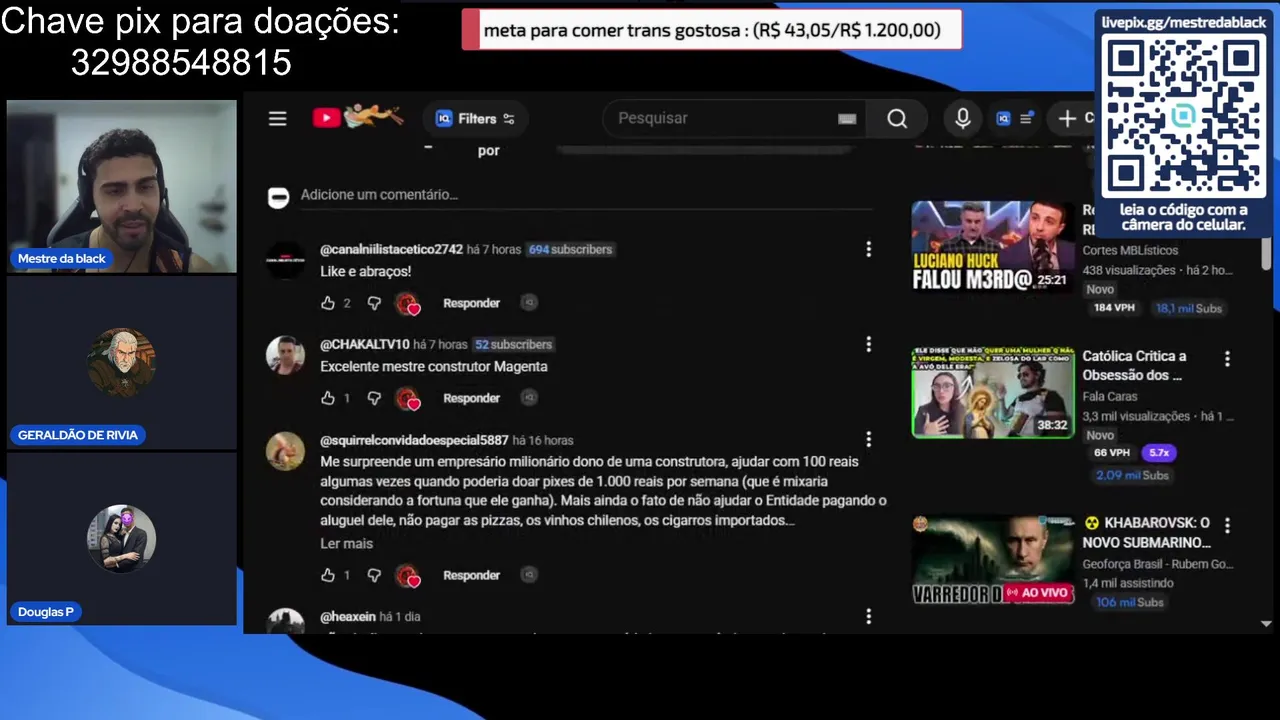Click creator heart on CHAKALTV10 comment
The width and height of the screenshot is (1280, 720).
click(x=407, y=398)
